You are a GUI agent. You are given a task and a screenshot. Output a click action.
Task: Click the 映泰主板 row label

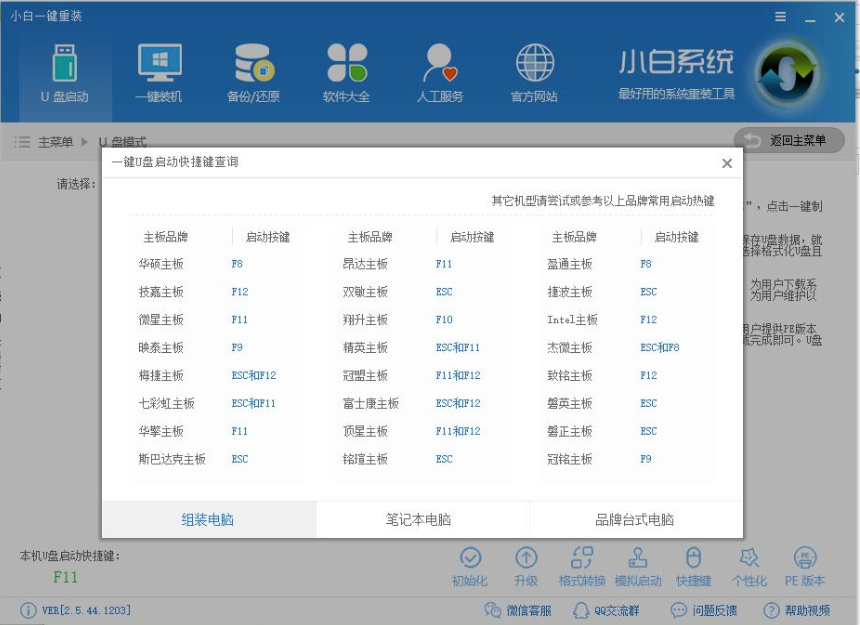[161, 348]
